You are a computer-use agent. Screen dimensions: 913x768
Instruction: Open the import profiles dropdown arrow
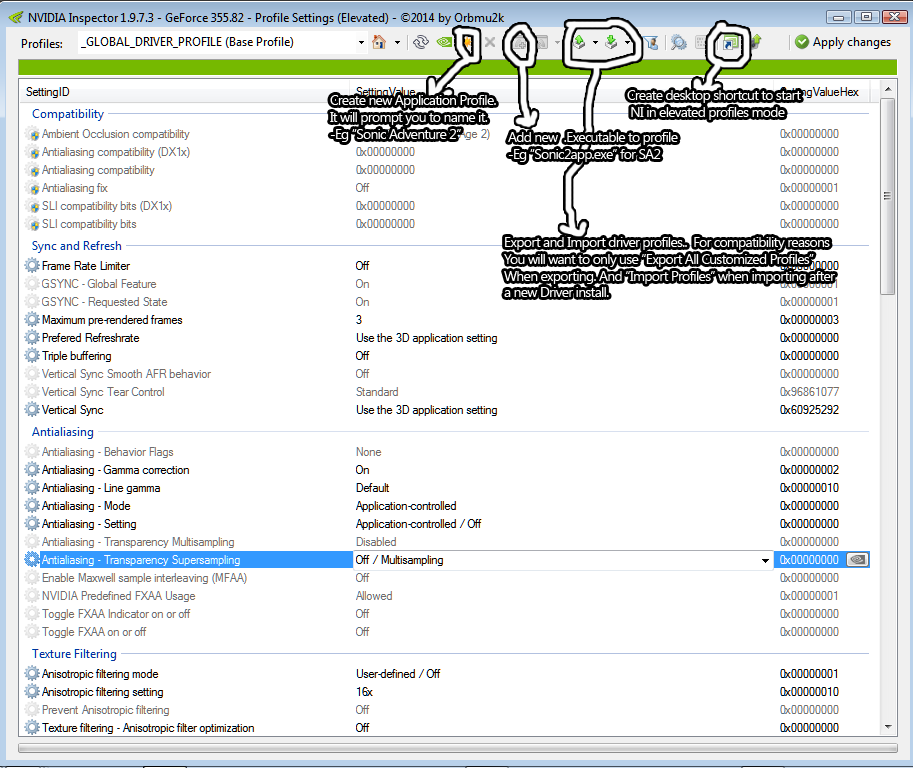pos(627,43)
